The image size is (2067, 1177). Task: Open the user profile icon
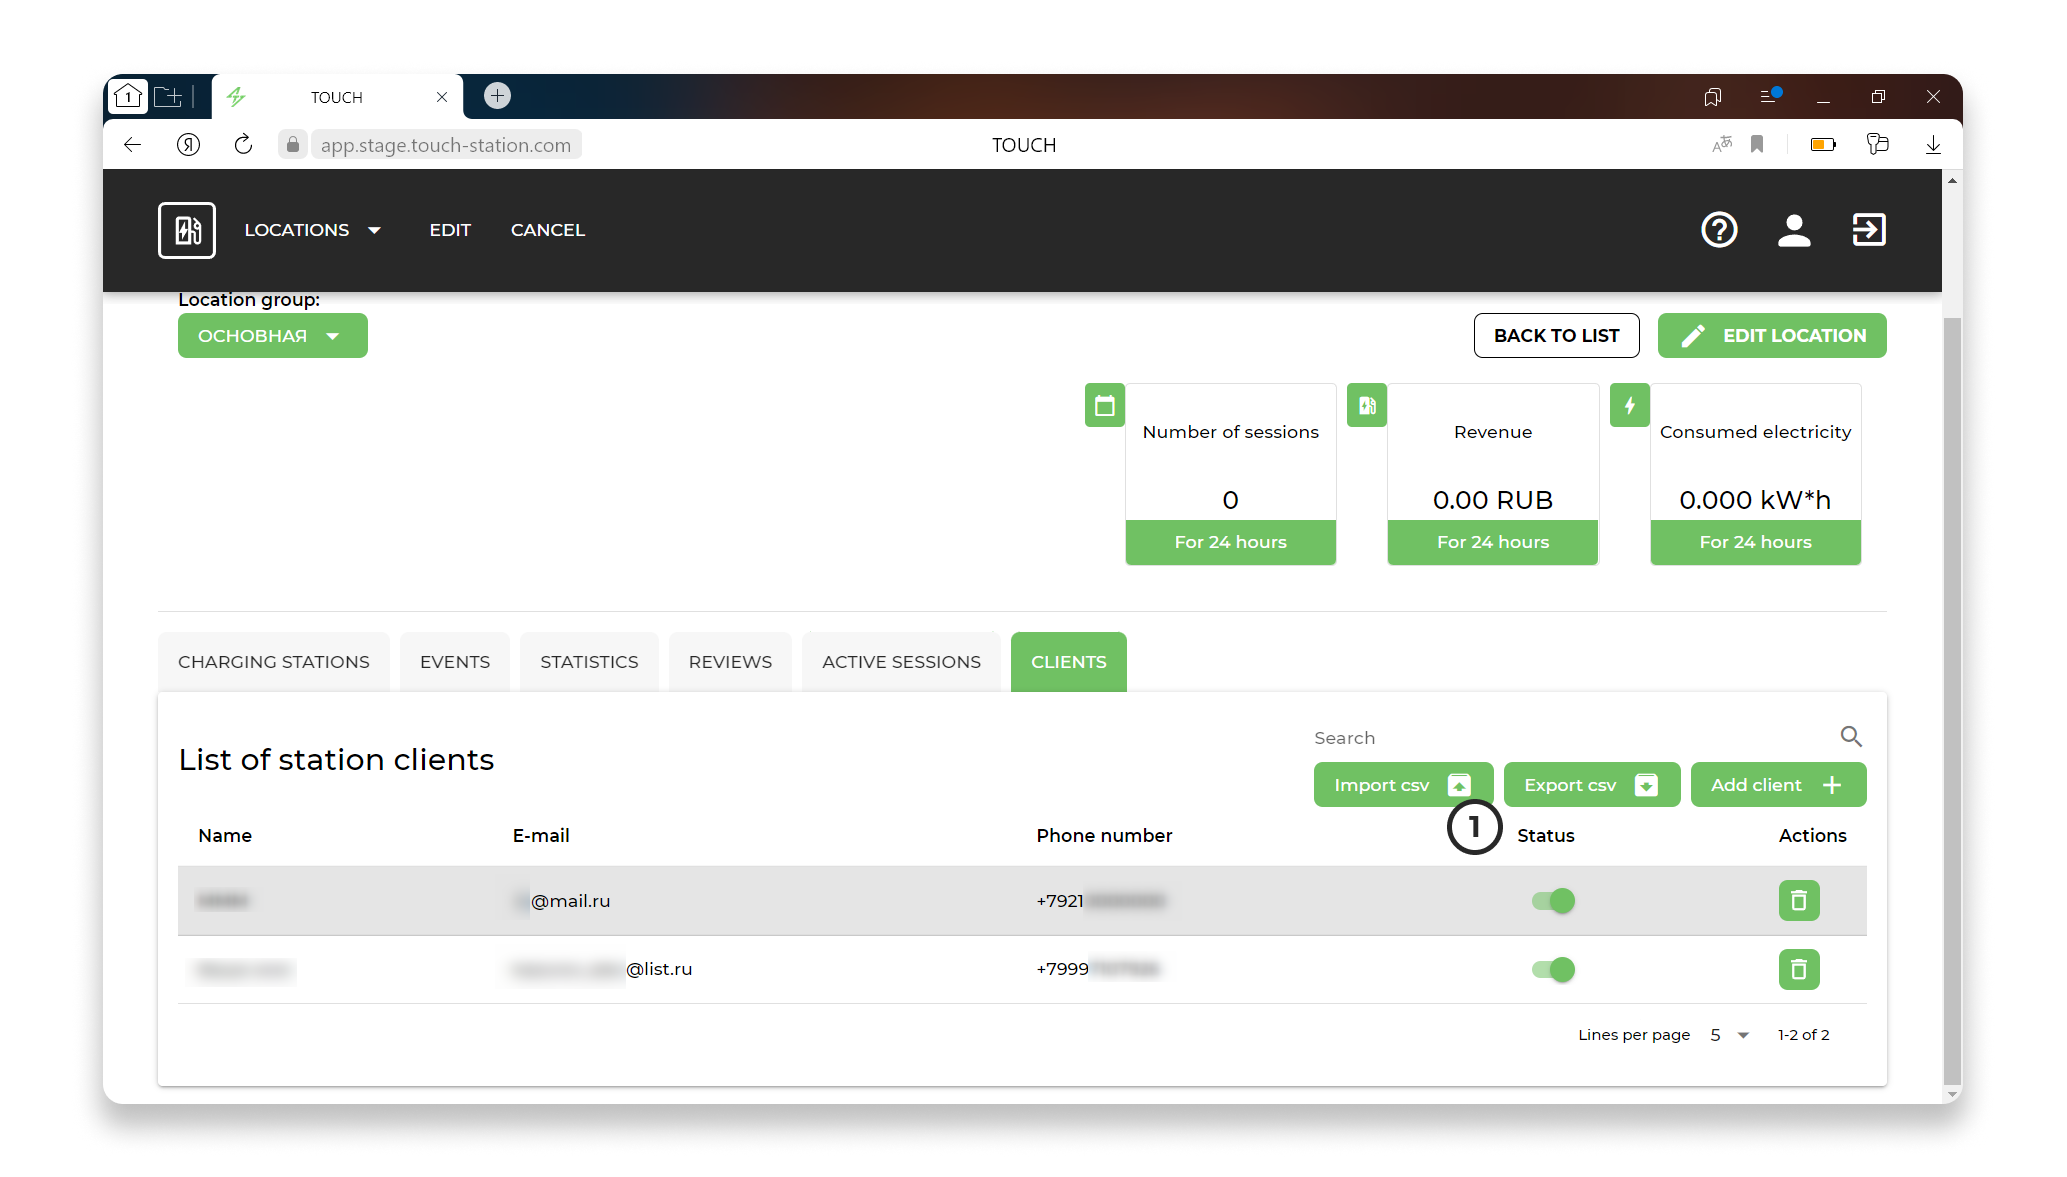(1794, 230)
